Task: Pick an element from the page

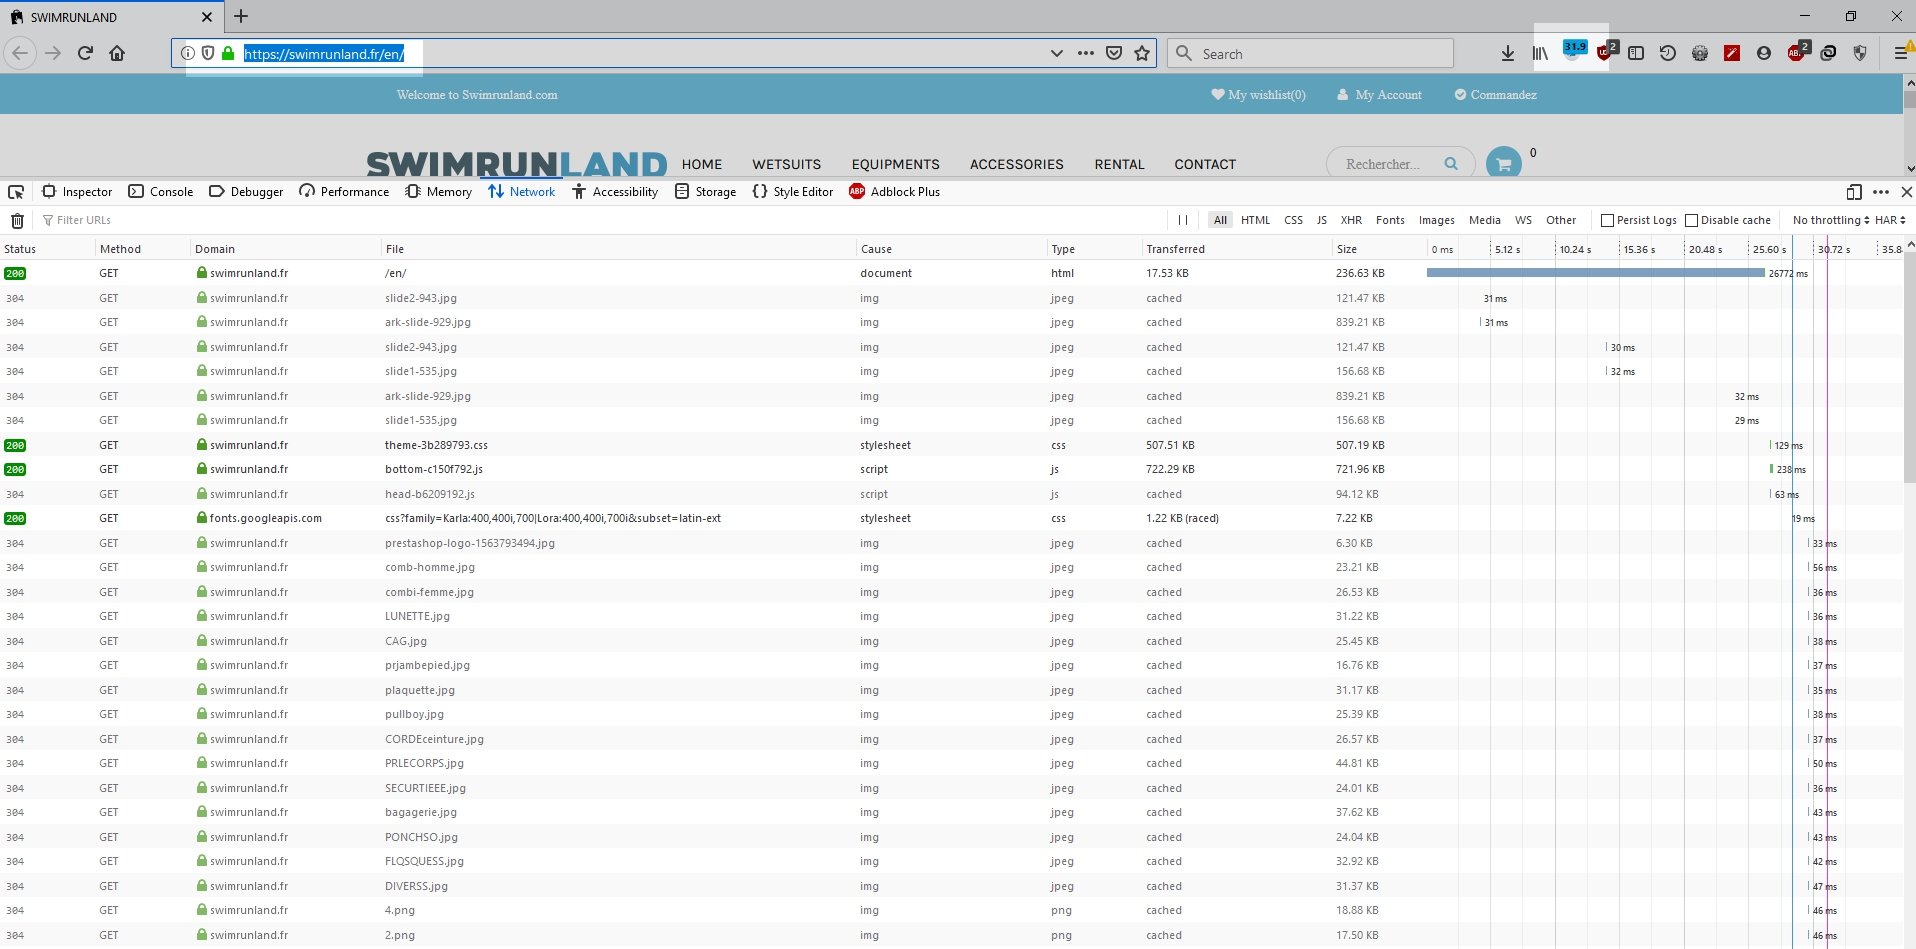Action: tap(16, 192)
